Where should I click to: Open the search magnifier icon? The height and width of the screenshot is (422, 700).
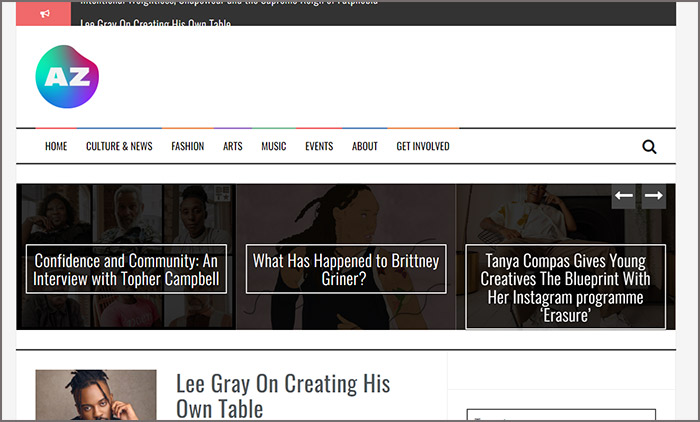tap(649, 146)
